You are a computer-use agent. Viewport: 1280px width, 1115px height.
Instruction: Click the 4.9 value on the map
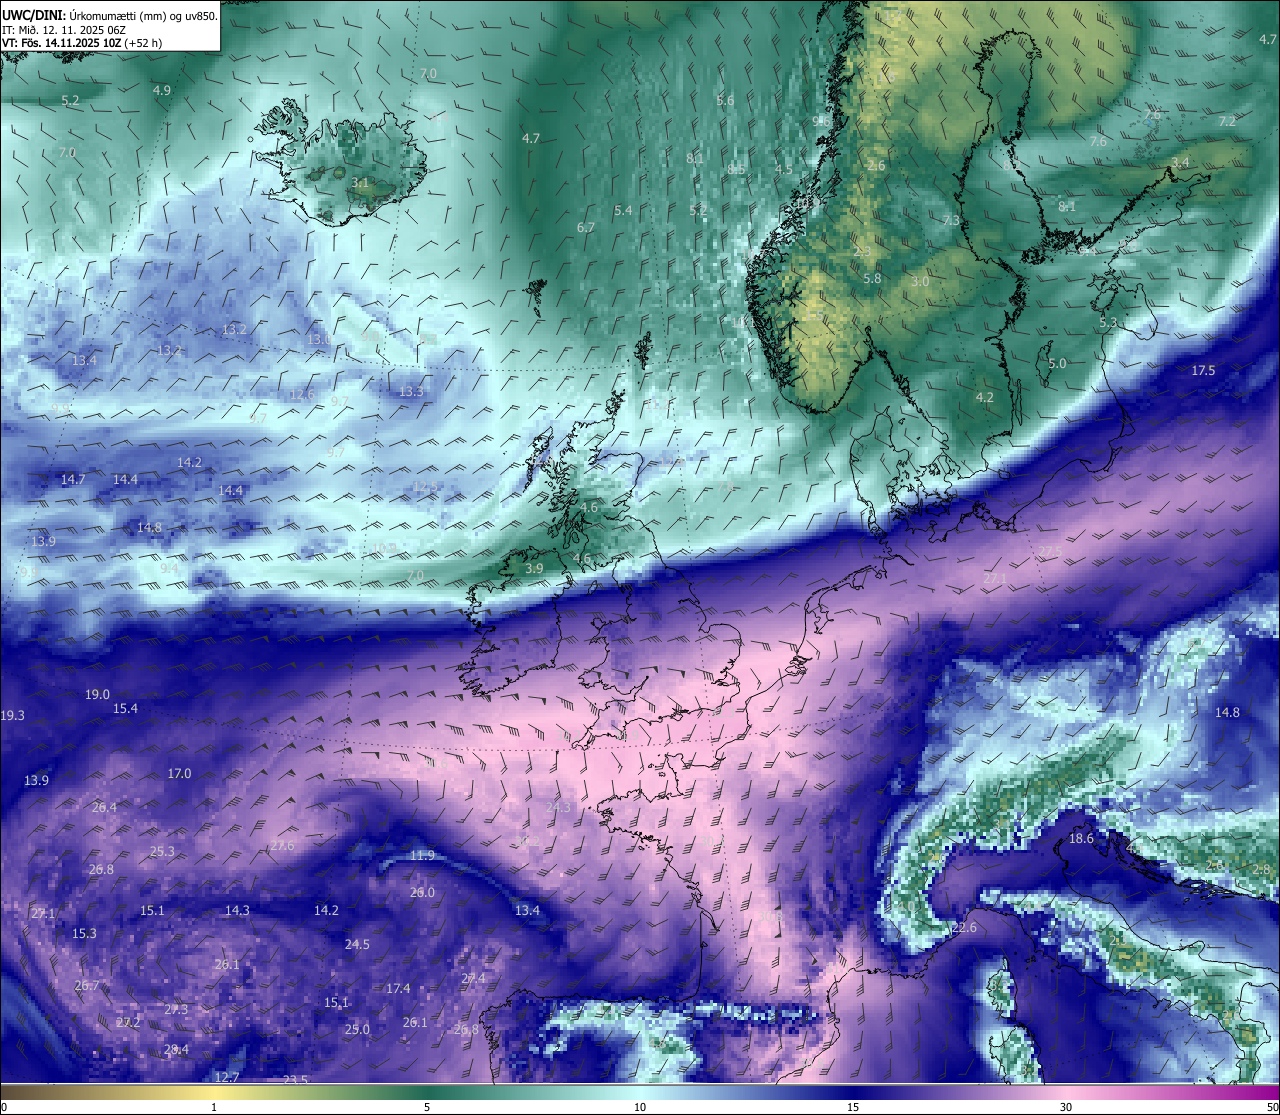tap(161, 90)
